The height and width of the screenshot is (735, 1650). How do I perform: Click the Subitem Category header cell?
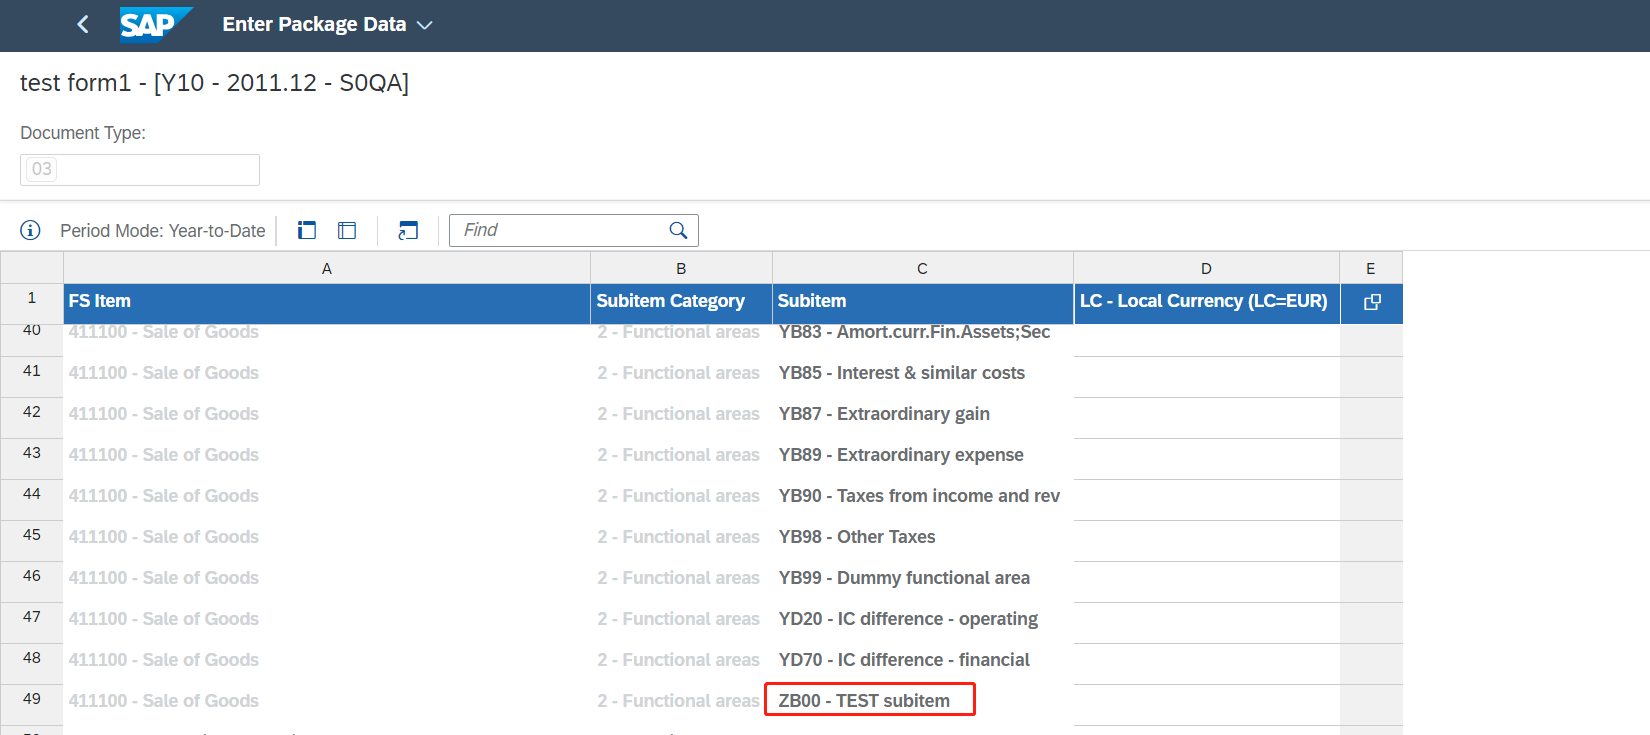681,303
